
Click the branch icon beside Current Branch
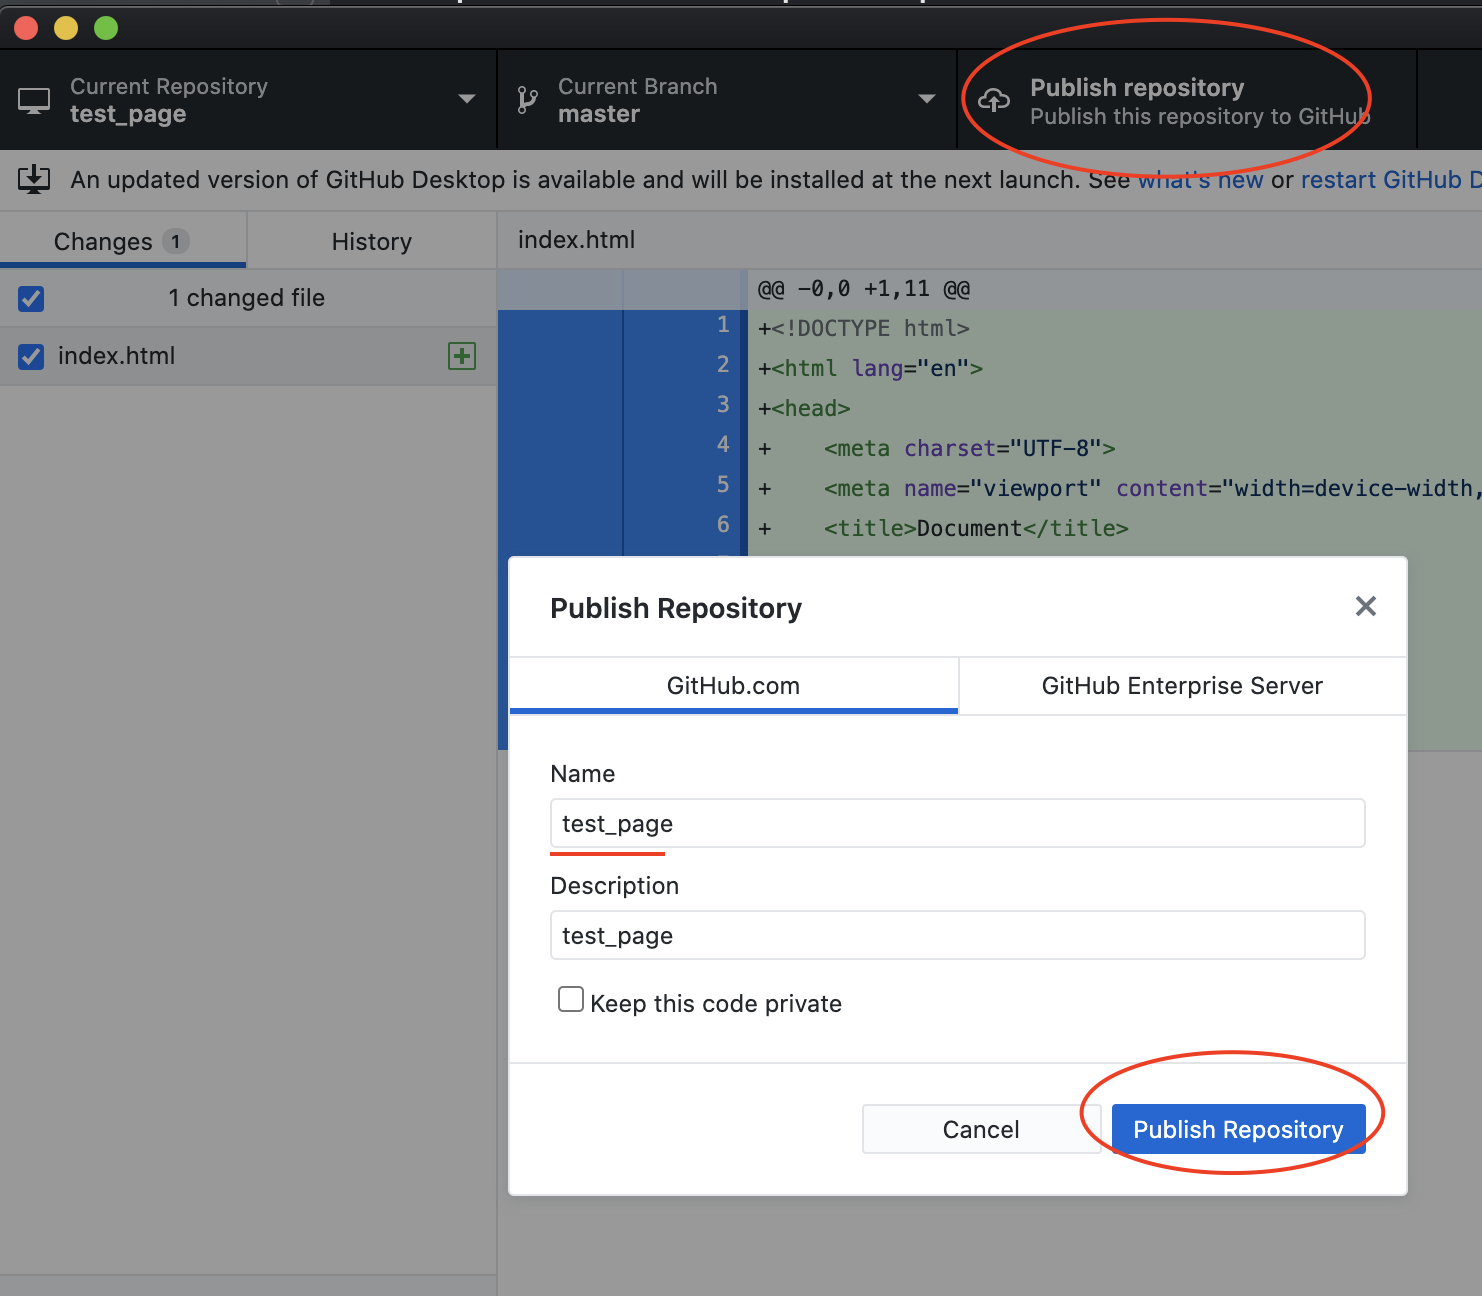pos(527,99)
